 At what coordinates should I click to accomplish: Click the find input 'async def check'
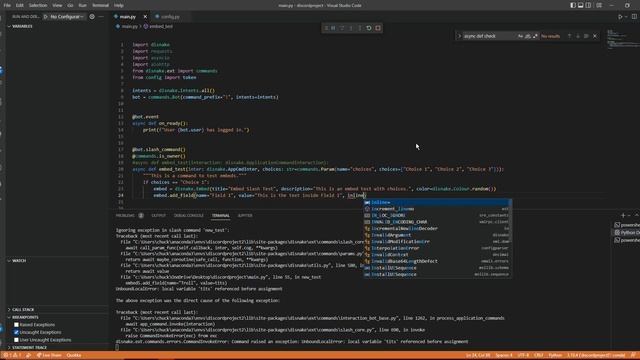[x=489, y=36]
